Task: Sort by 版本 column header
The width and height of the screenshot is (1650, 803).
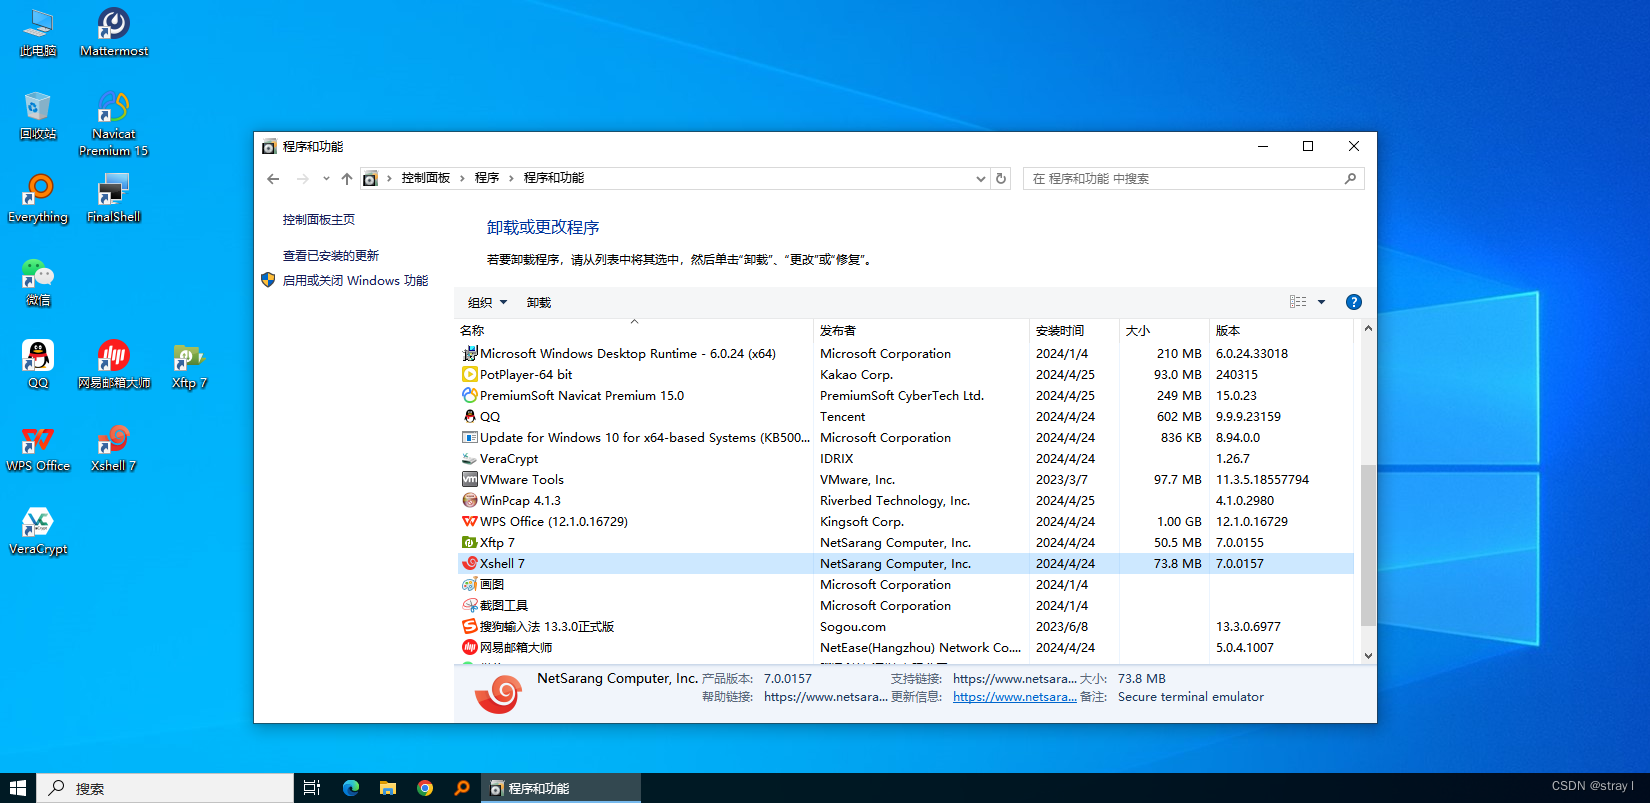Action: point(1281,330)
